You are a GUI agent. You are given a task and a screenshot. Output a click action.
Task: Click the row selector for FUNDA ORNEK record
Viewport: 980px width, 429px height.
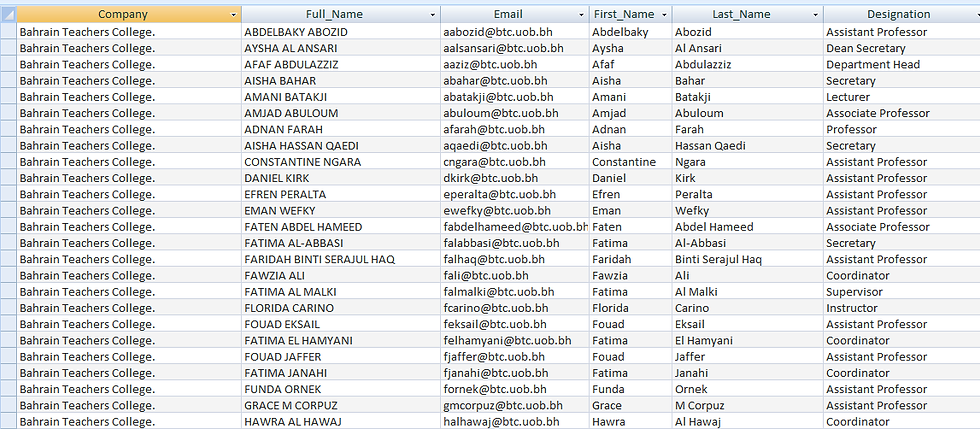[x=8, y=390]
